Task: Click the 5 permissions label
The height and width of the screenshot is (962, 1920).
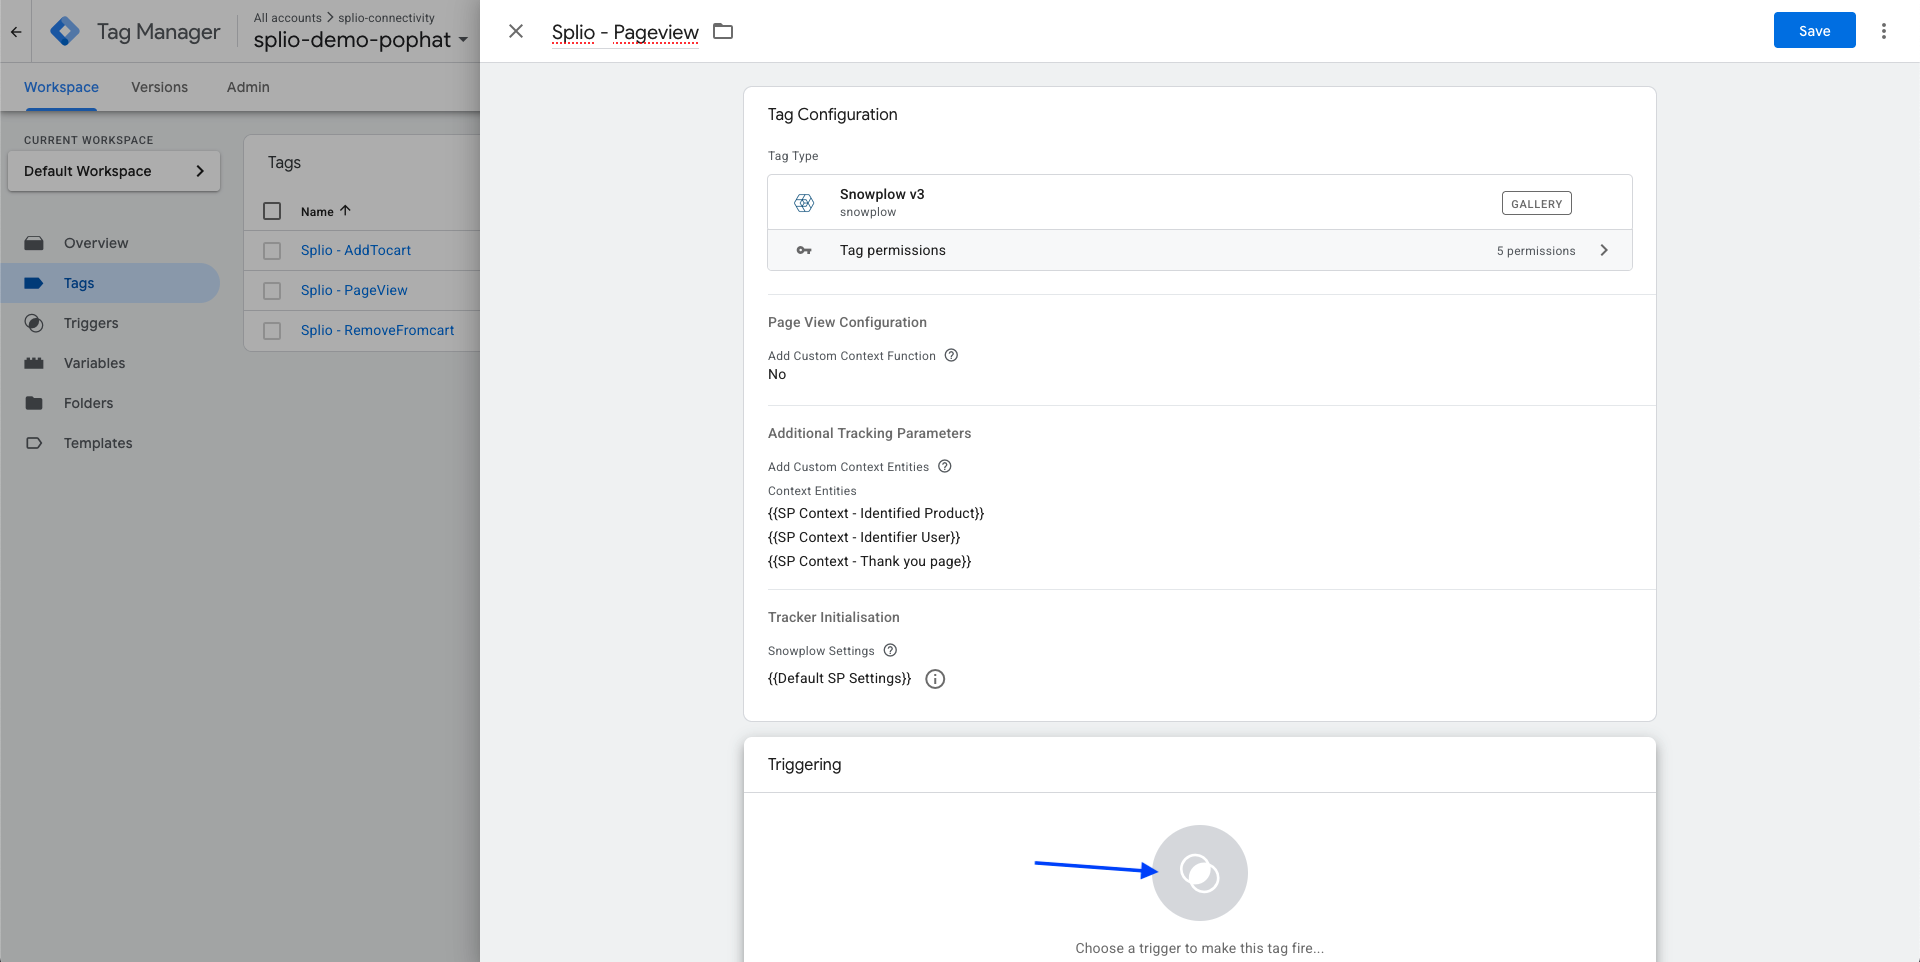Action: tap(1536, 251)
